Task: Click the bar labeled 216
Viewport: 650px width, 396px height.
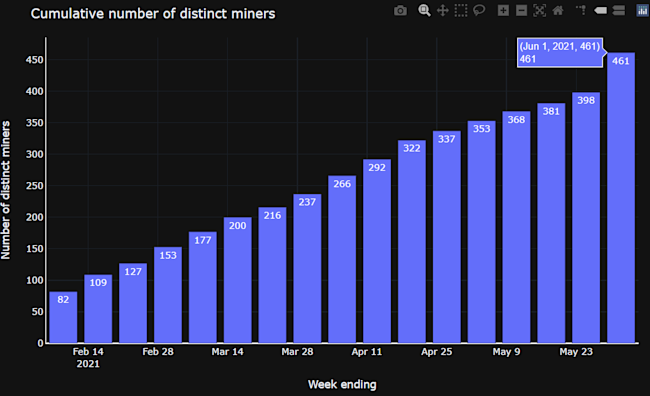Action: coord(272,275)
